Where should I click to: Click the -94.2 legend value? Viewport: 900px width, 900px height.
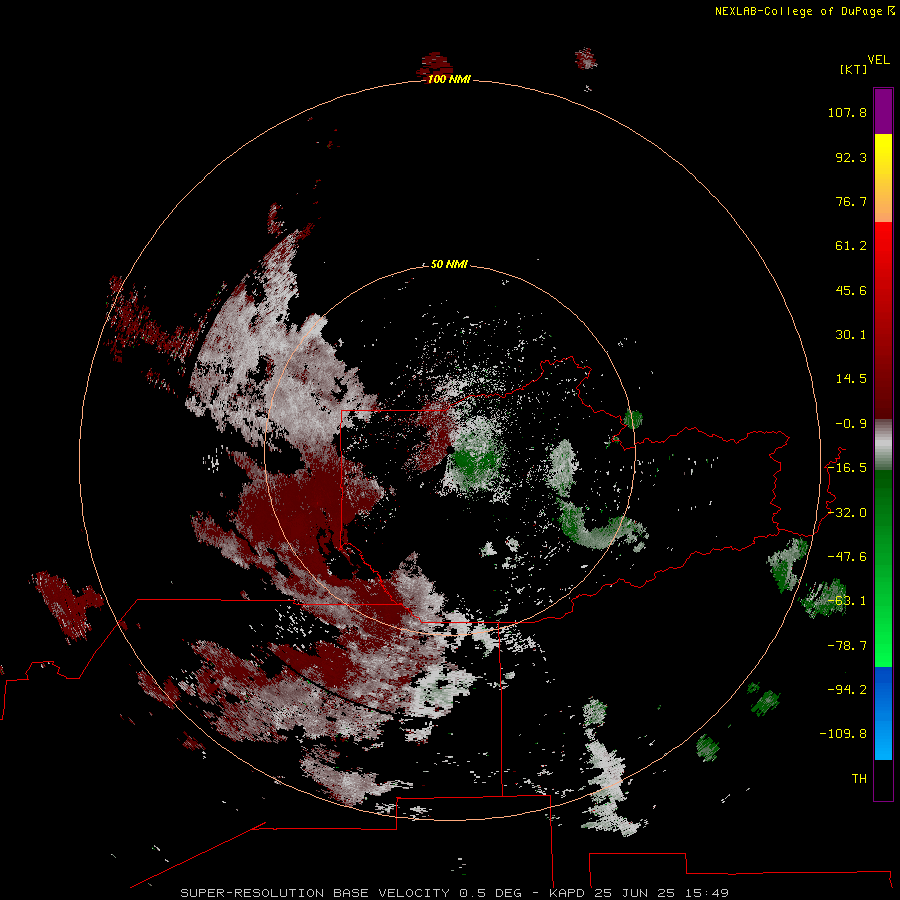pos(847,689)
